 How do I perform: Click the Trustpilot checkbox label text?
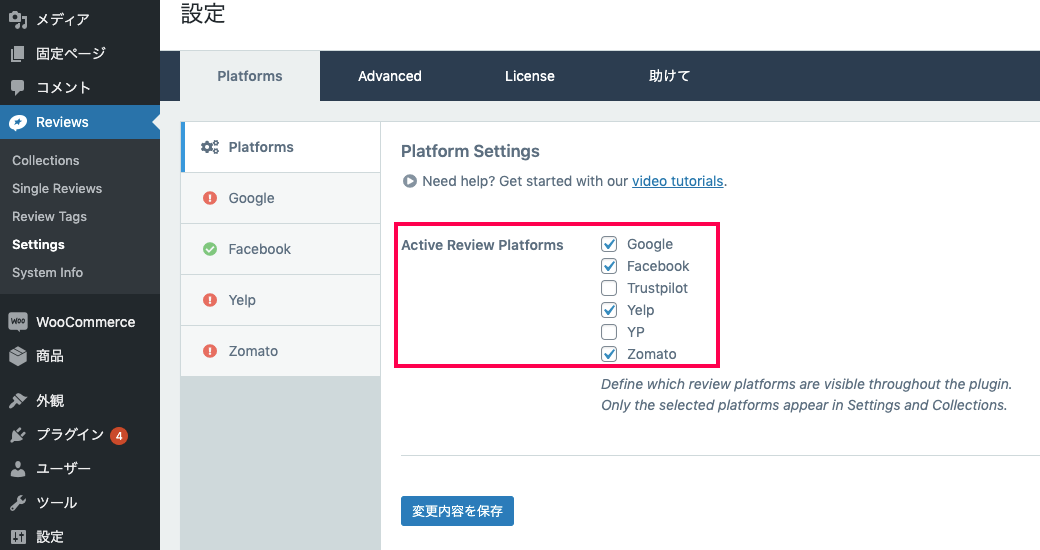(x=657, y=288)
